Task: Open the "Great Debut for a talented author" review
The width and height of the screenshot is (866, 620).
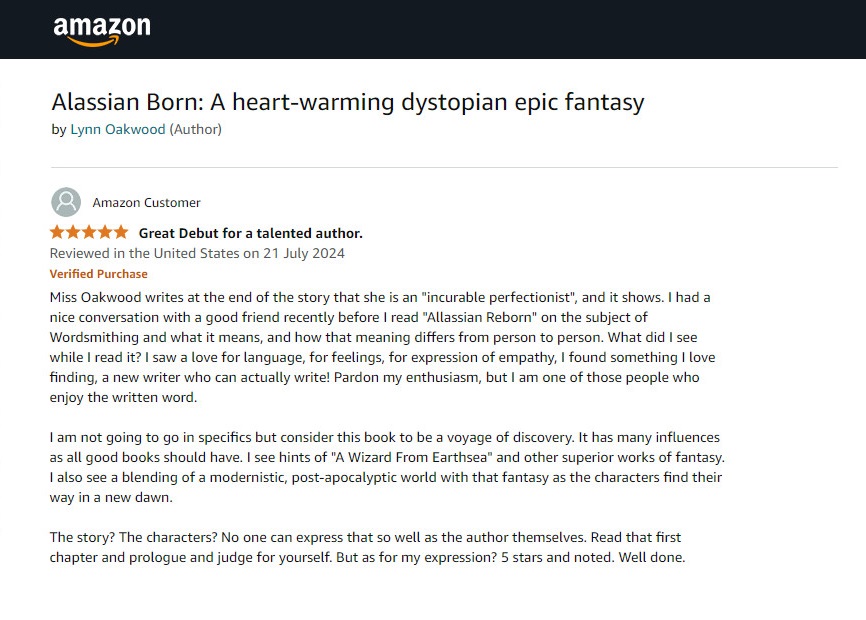Action: coord(250,233)
